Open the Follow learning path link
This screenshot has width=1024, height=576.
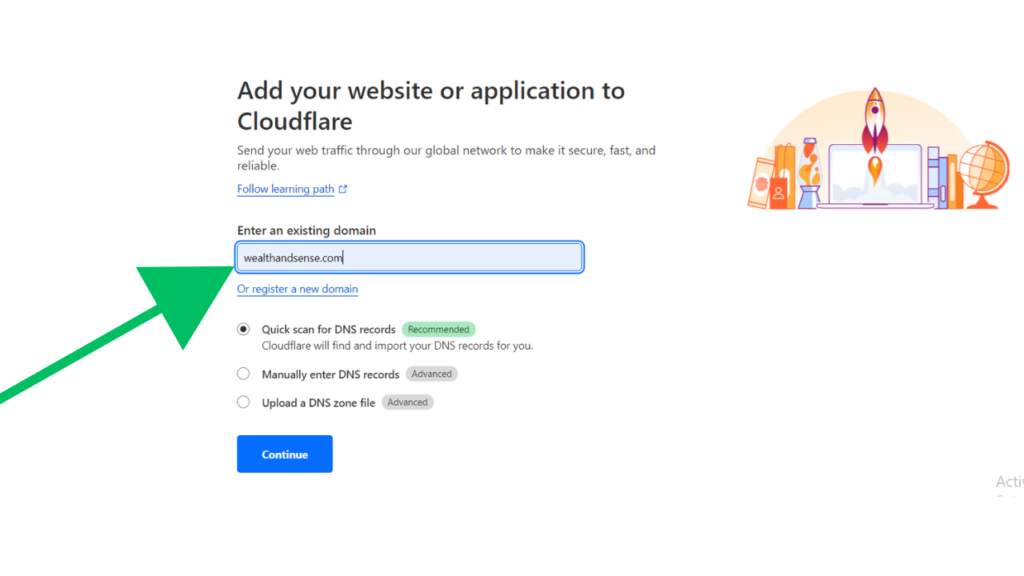(285, 189)
